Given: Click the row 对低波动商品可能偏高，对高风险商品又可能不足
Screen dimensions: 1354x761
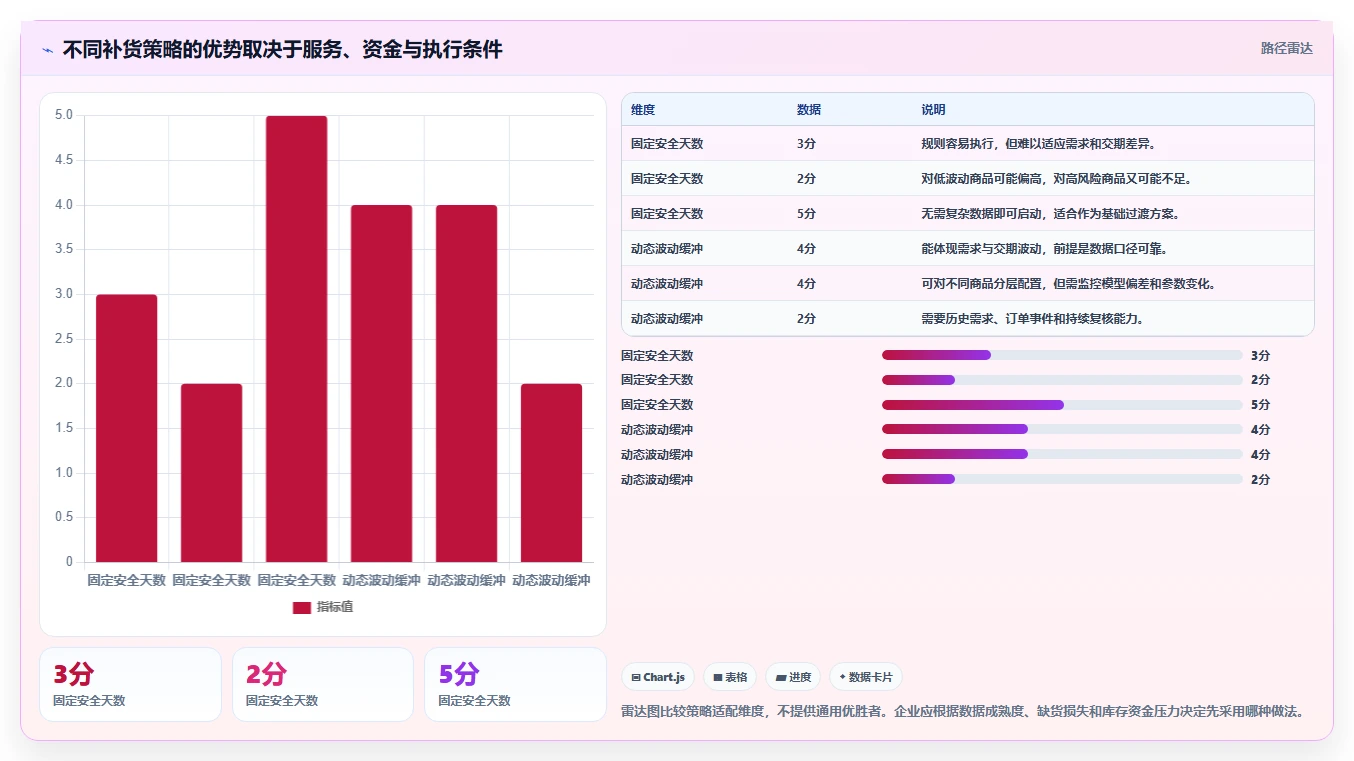Looking at the screenshot, I should [x=967, y=178].
